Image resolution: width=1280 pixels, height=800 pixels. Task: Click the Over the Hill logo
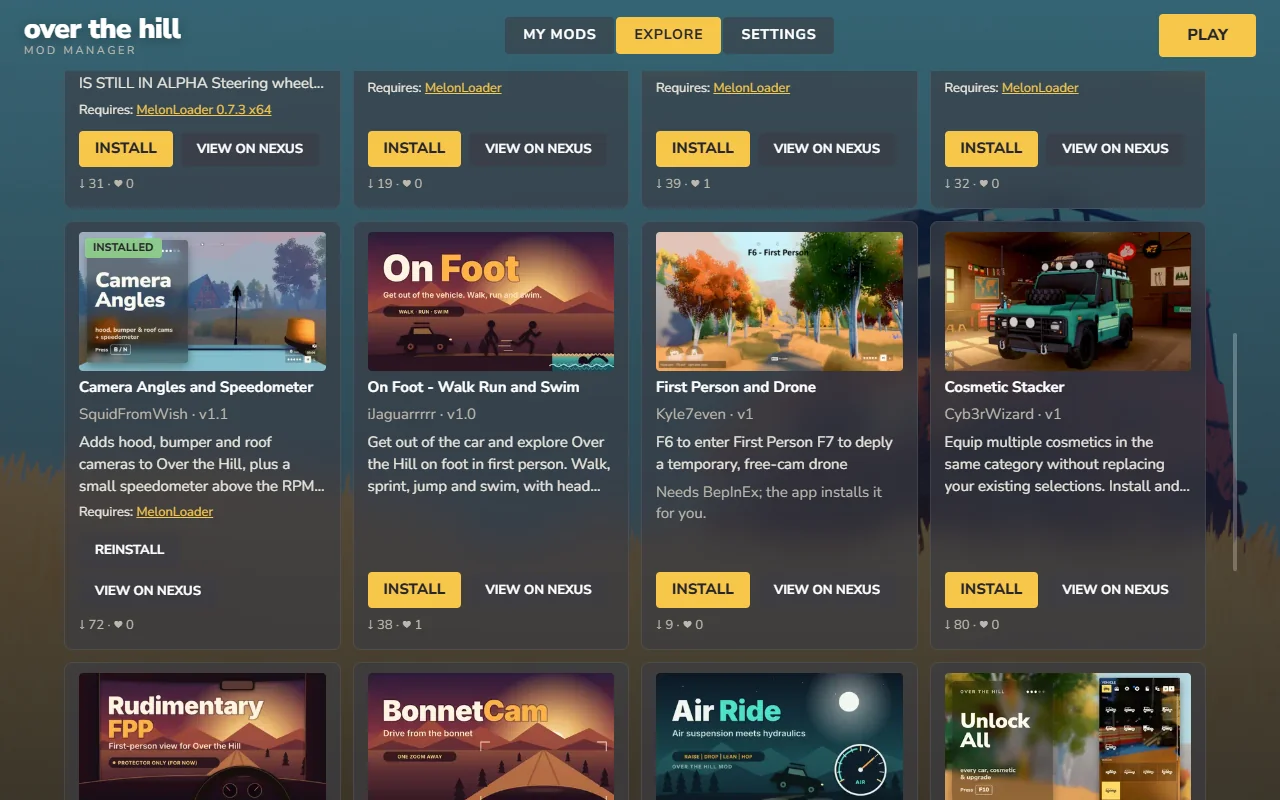click(102, 35)
